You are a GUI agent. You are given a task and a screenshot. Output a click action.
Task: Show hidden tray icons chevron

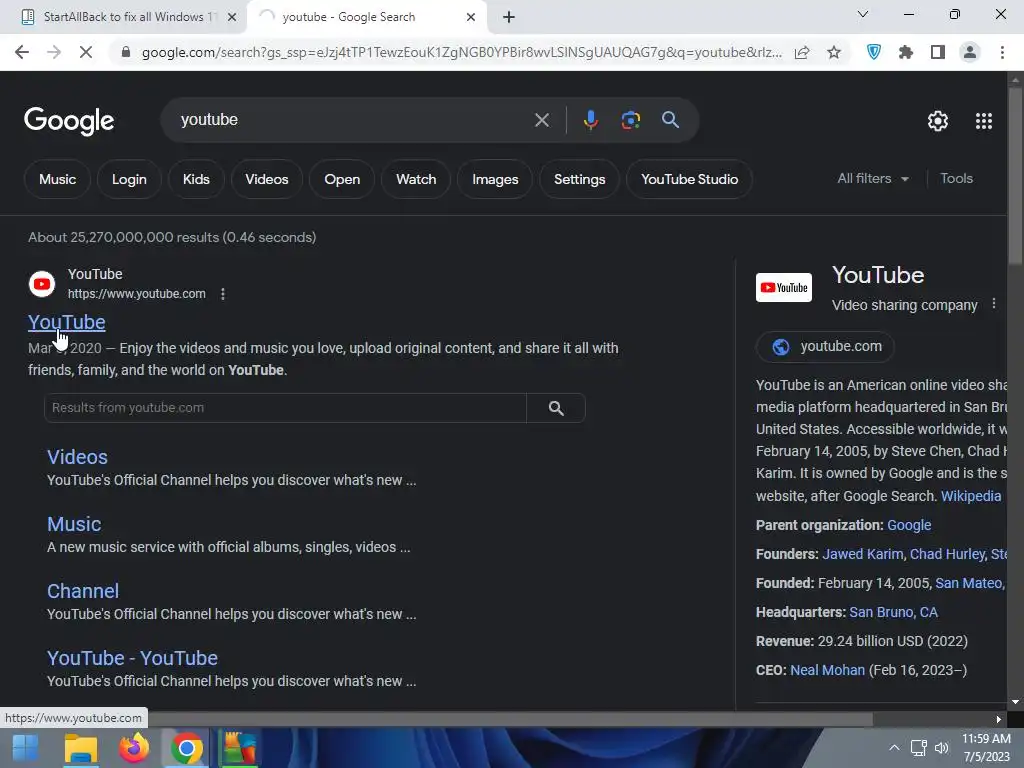tap(894, 748)
